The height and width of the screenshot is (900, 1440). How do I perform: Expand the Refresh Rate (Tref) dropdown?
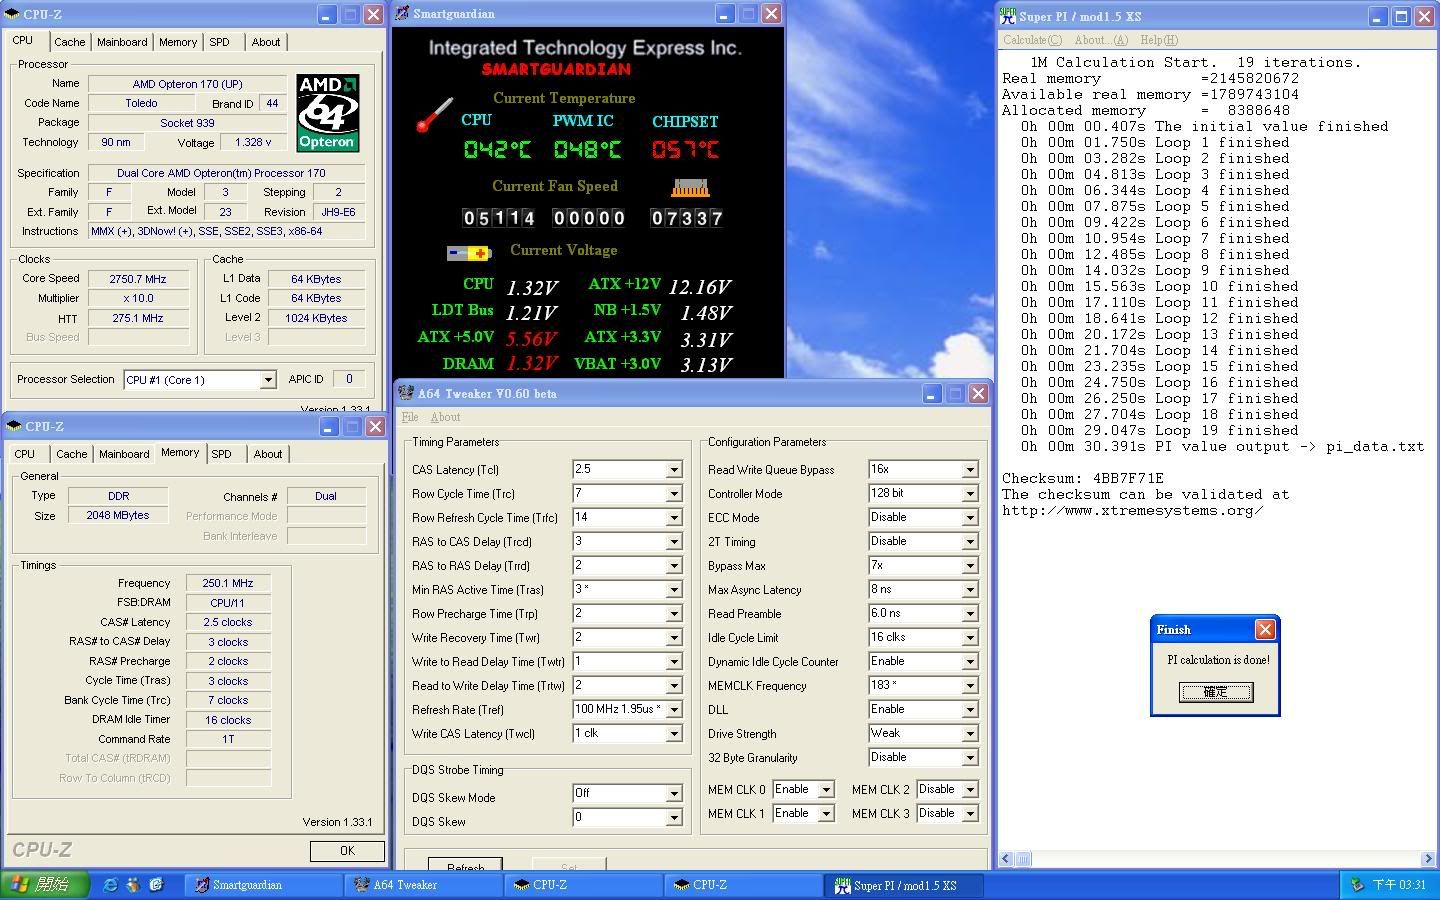674,710
